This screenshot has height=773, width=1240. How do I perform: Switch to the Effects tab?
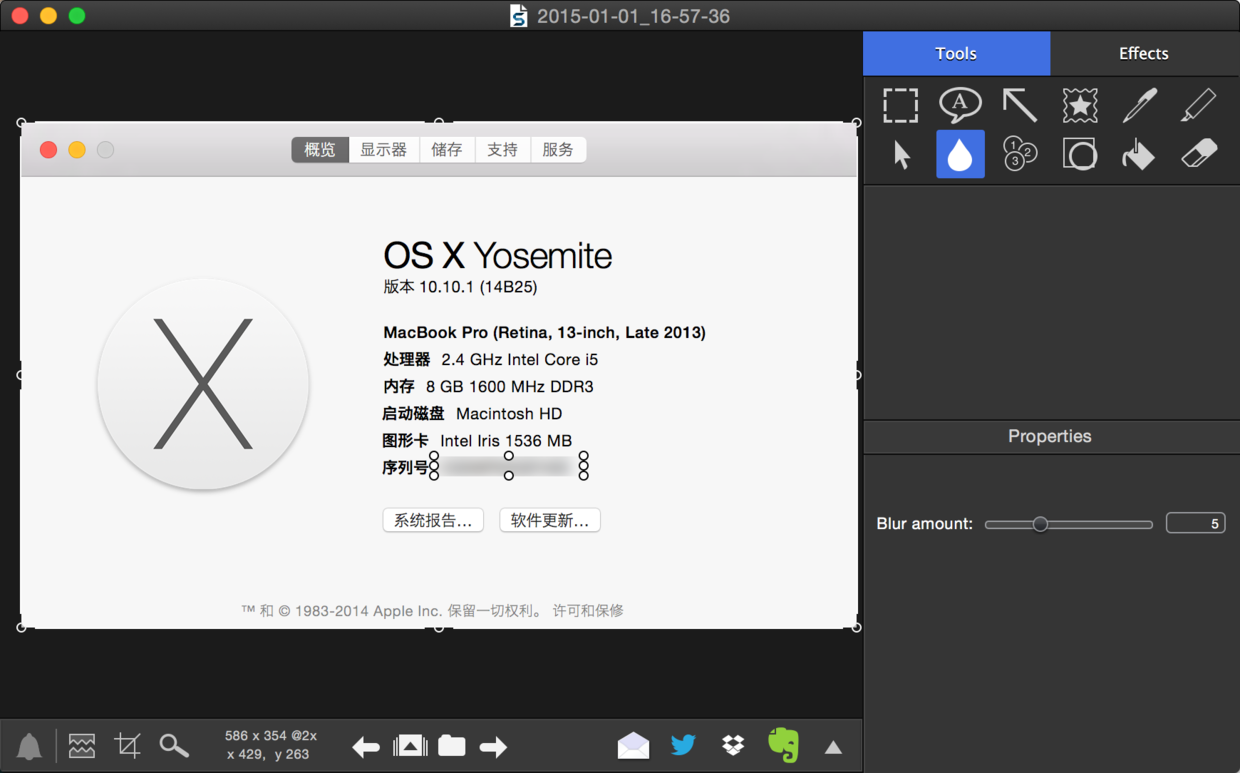pos(1144,54)
